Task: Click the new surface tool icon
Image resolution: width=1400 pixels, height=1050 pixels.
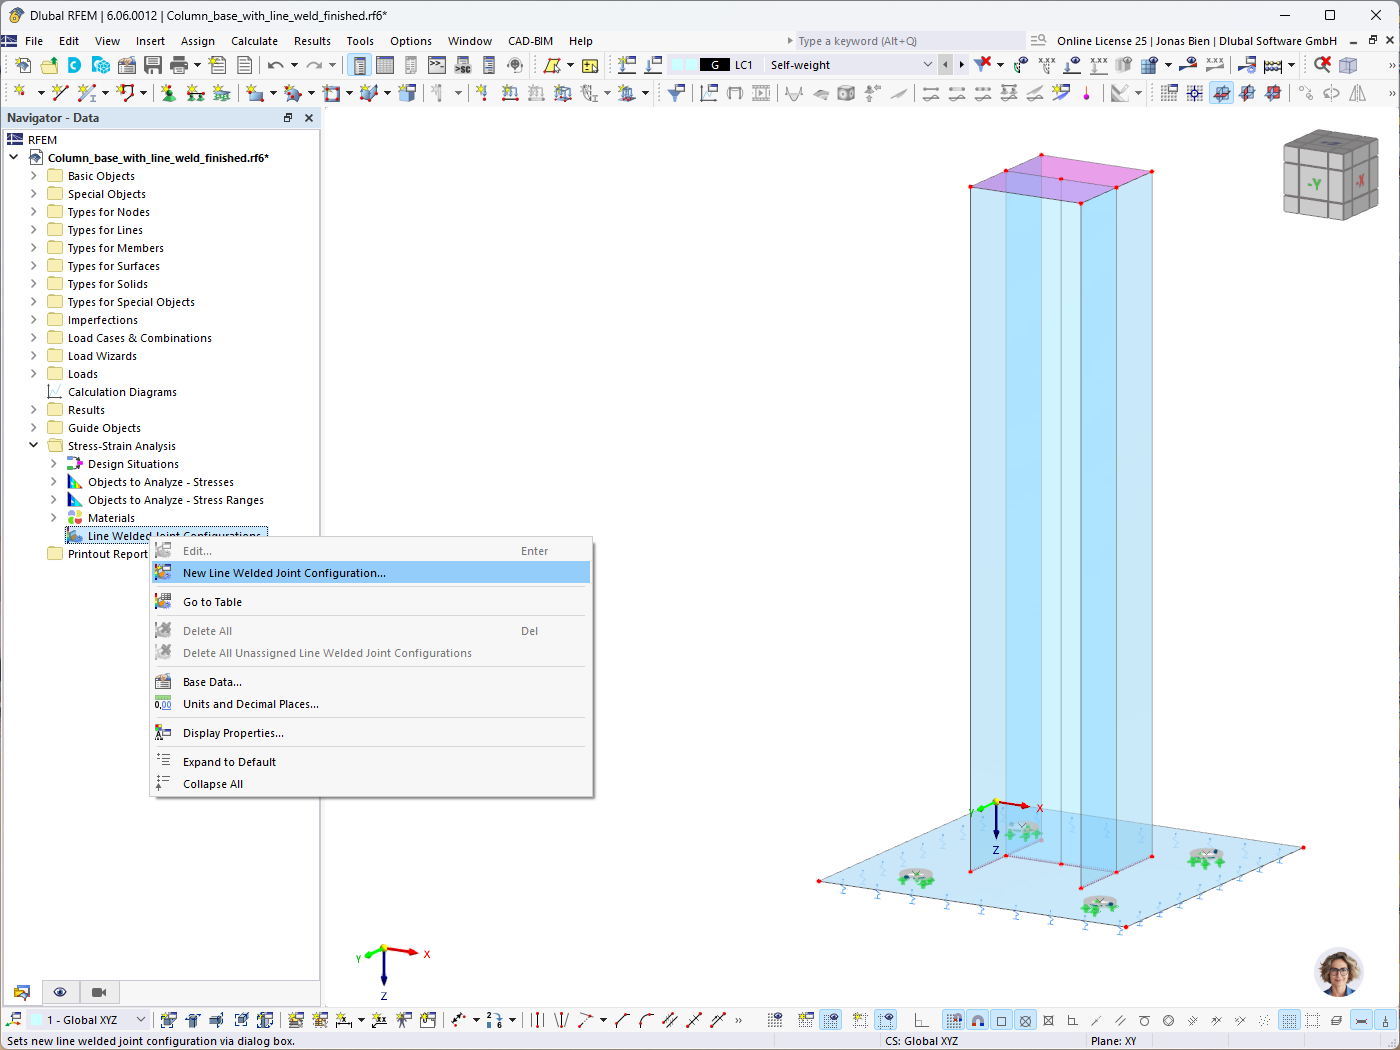Action: pyautogui.click(x=255, y=93)
